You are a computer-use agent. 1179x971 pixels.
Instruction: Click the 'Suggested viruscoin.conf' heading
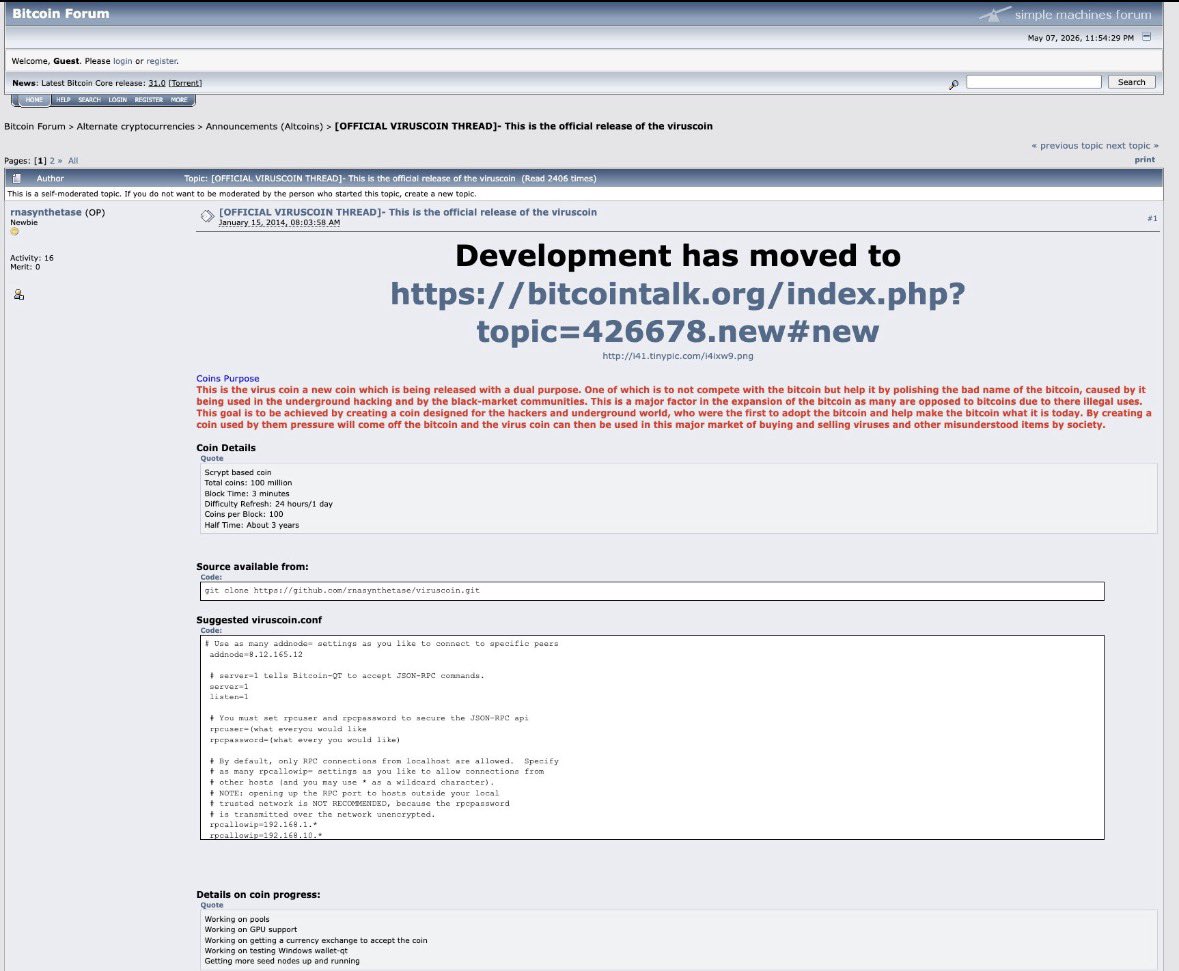[x=259, y=620]
